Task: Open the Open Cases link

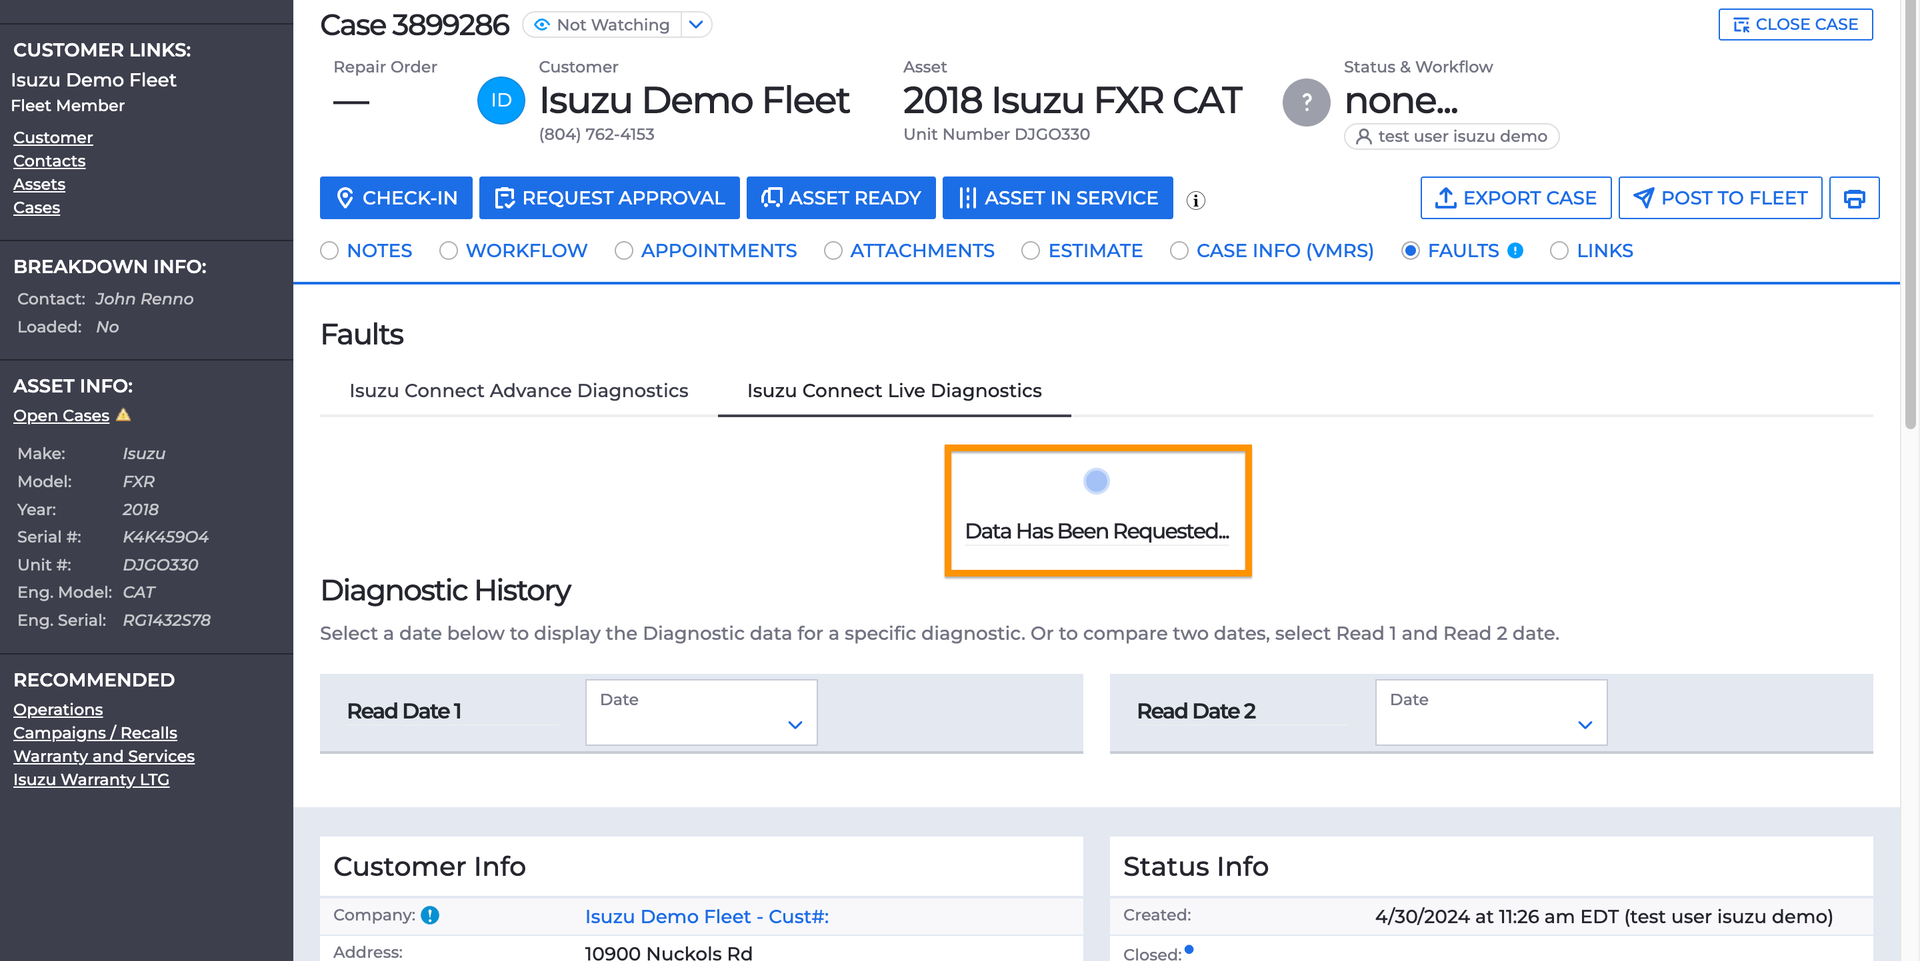Action: tap(61, 415)
